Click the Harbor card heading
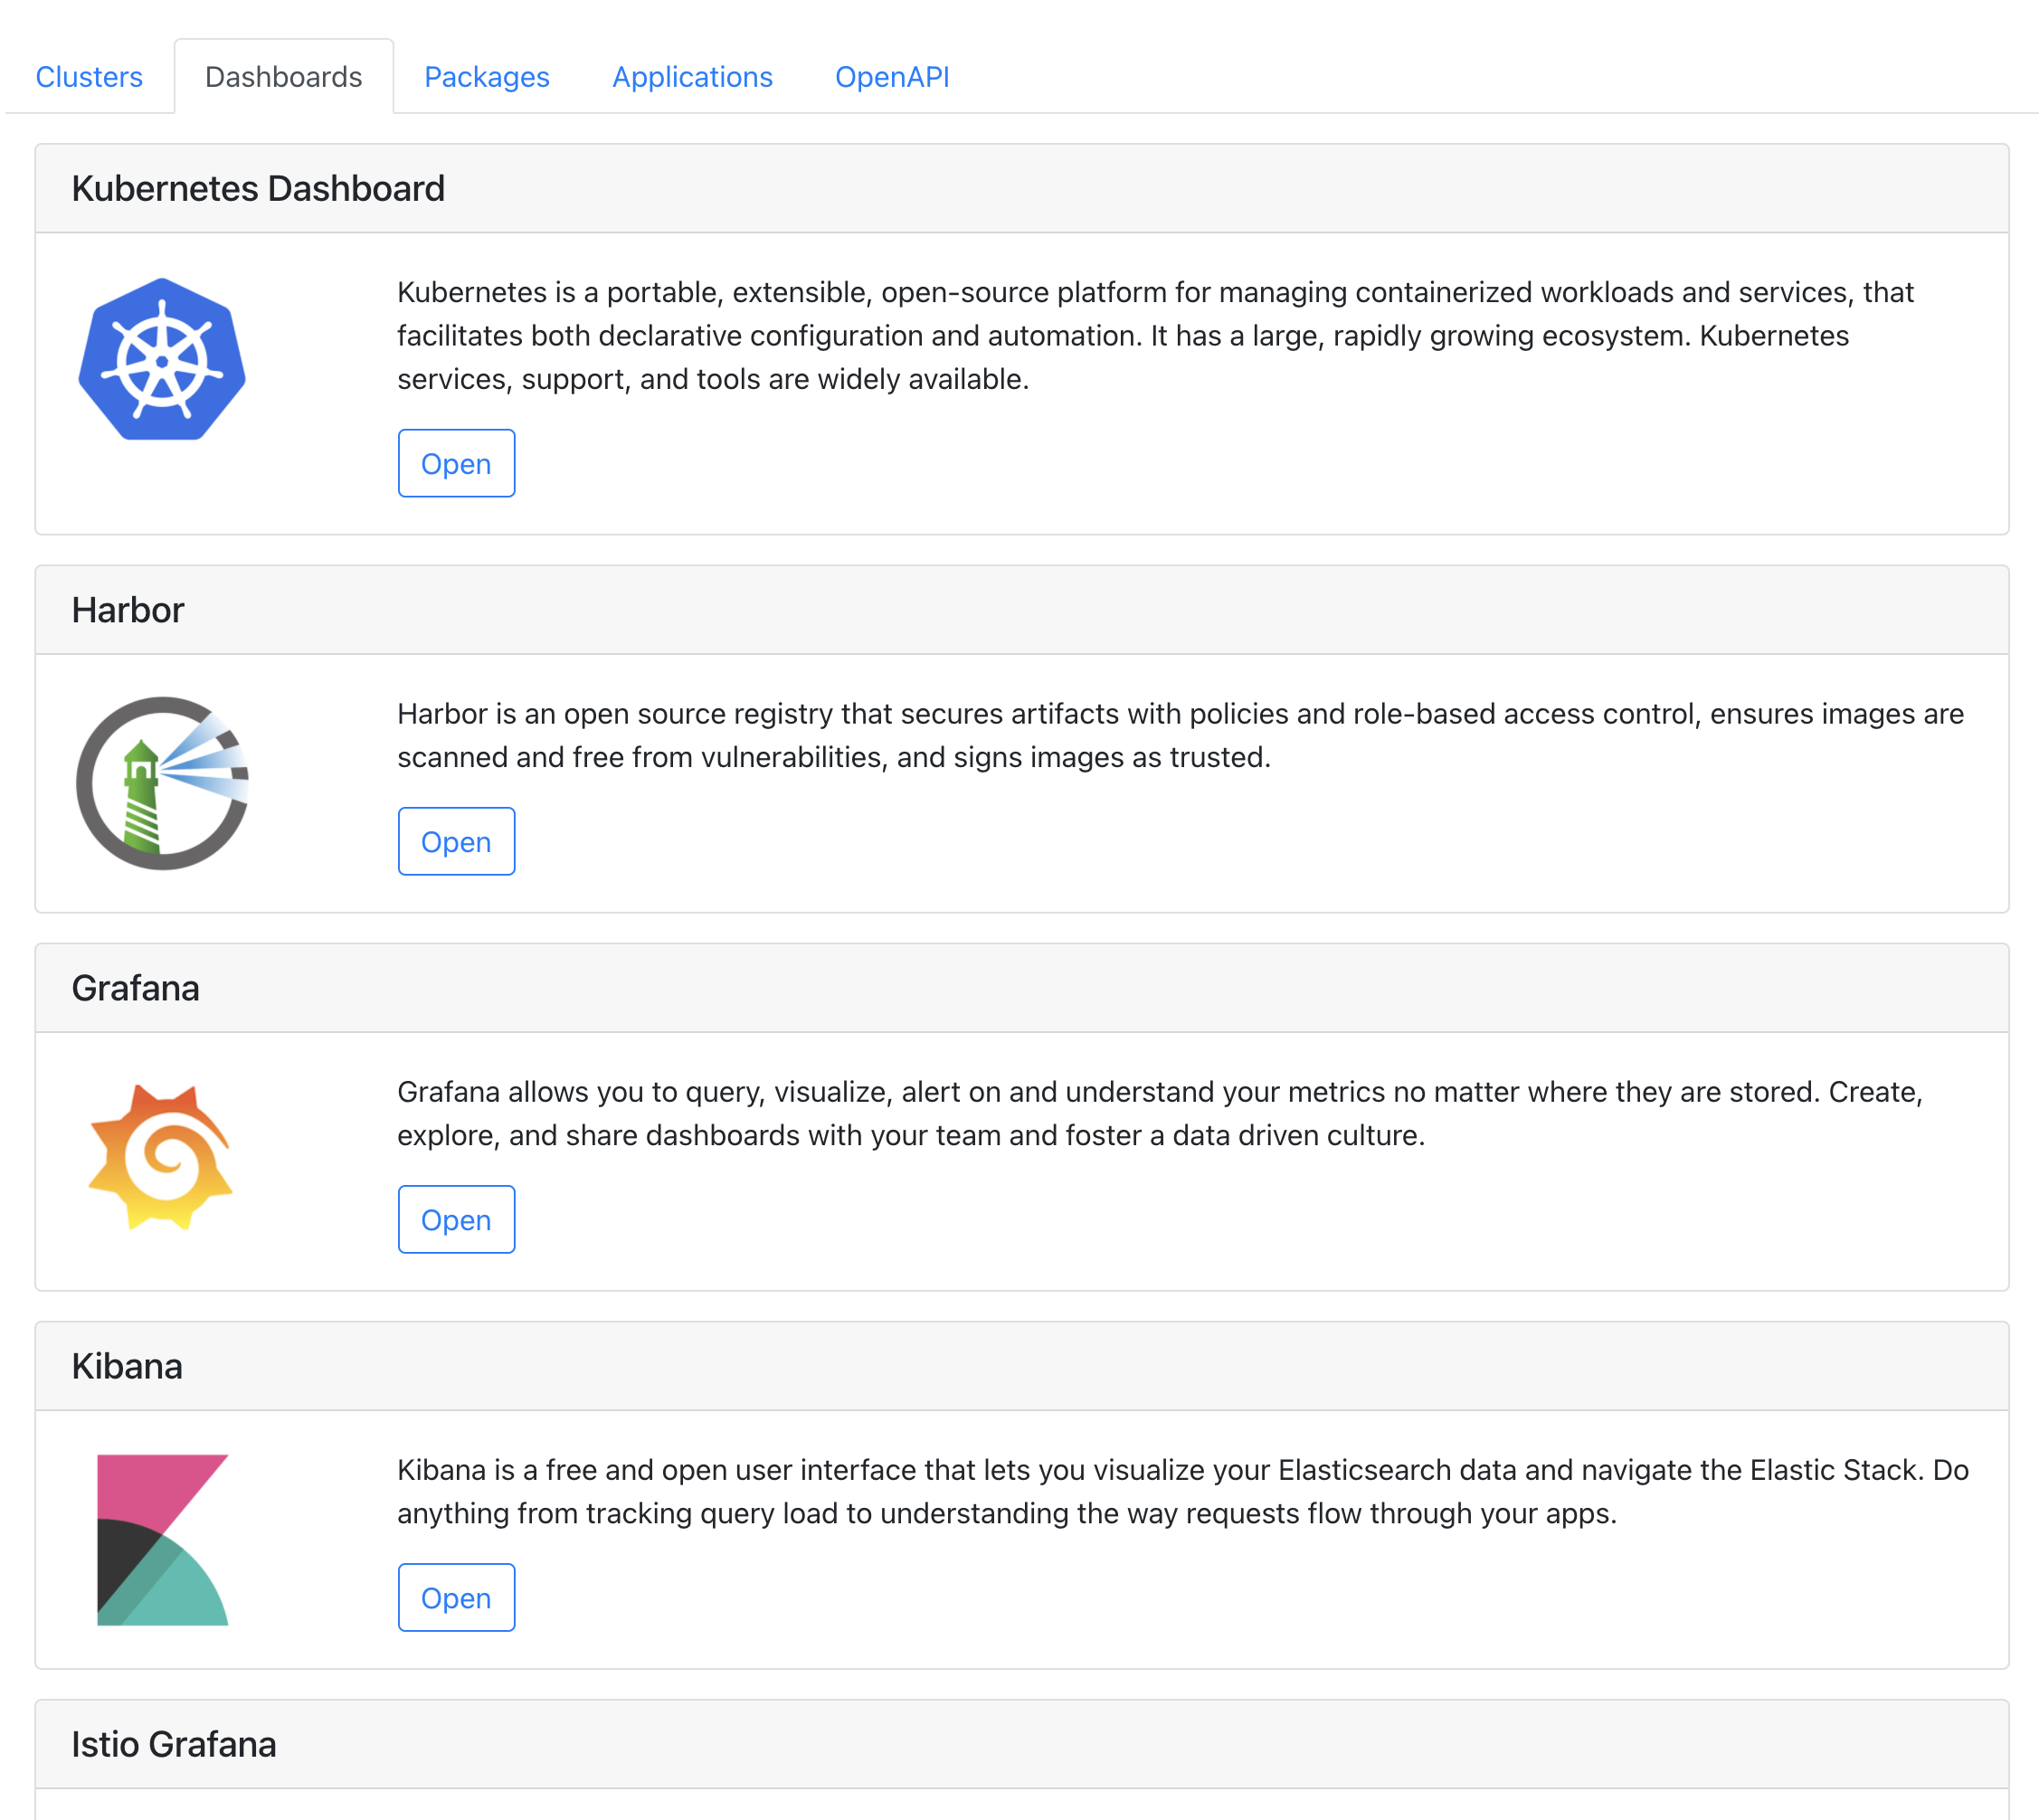 128,610
